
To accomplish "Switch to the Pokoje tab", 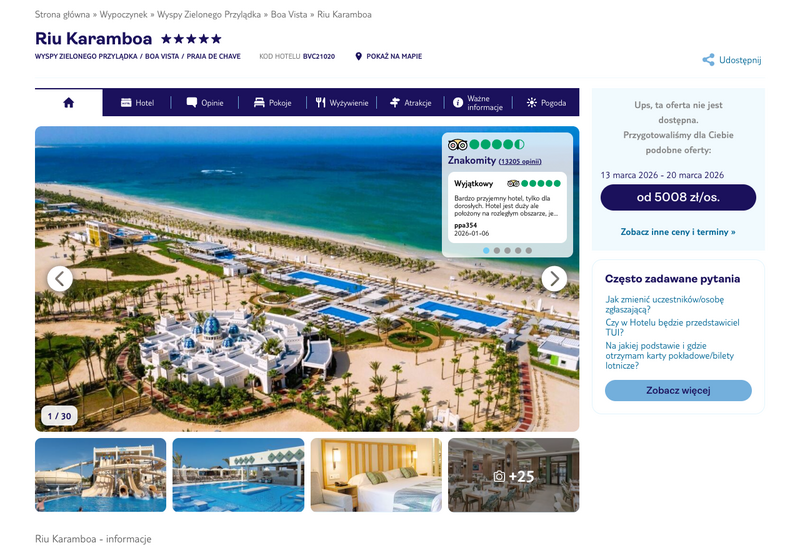I will point(272,103).
